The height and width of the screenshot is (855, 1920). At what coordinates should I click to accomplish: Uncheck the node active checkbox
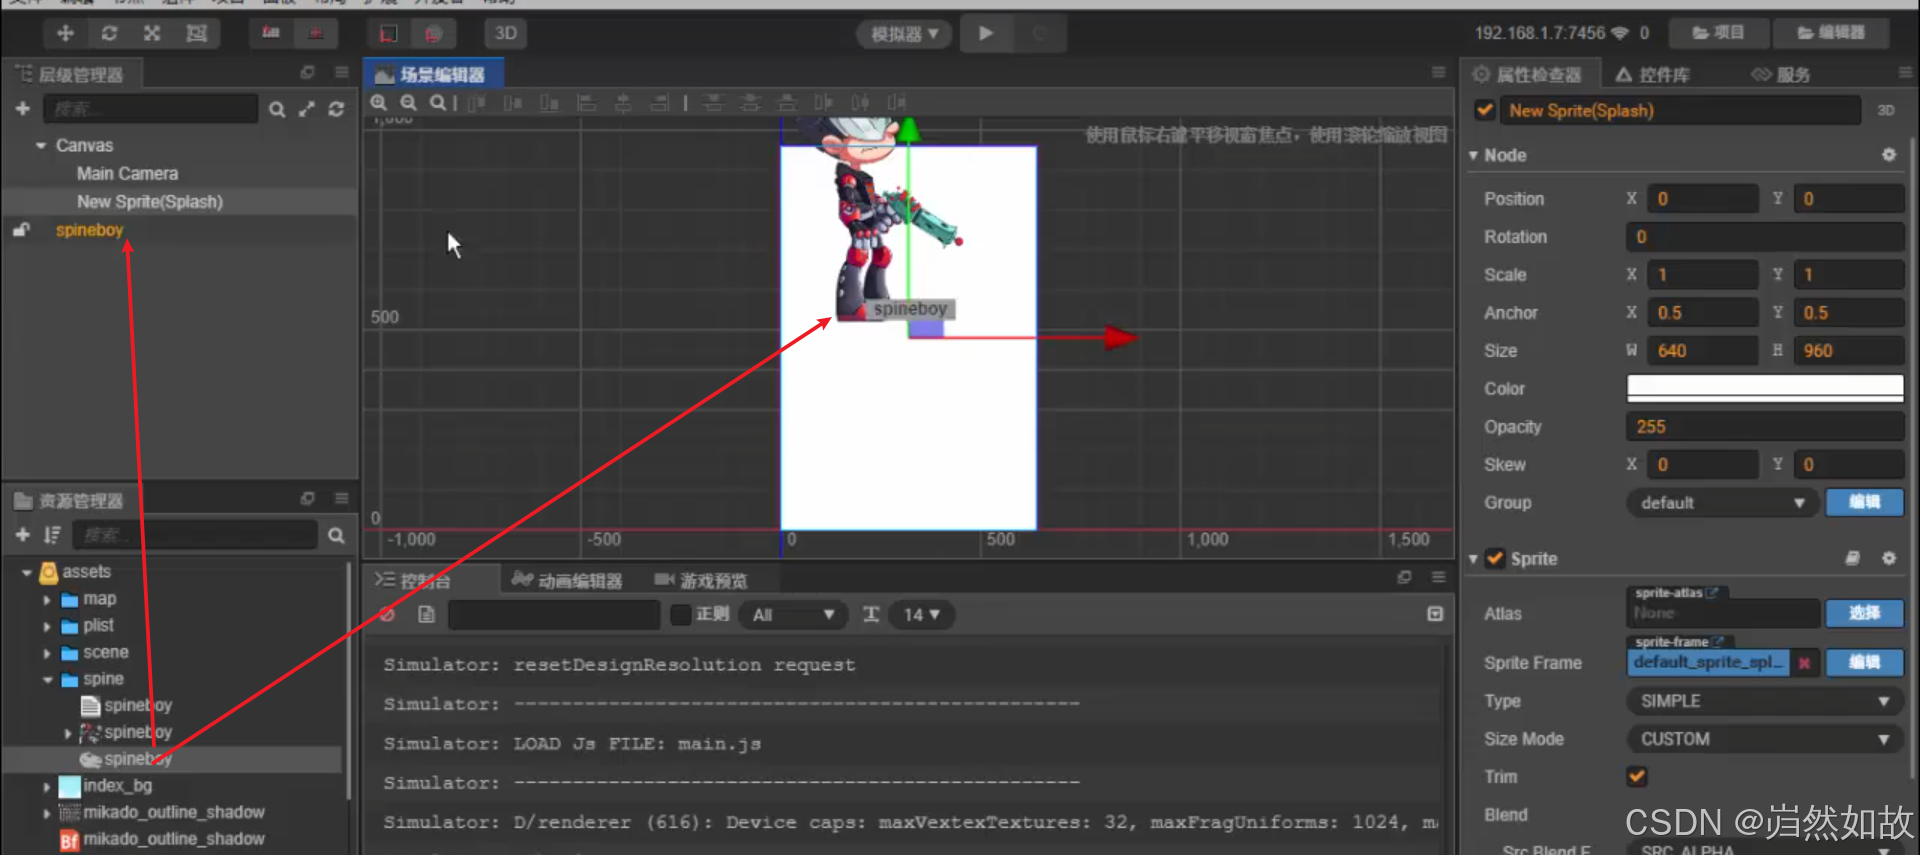pos(1485,110)
